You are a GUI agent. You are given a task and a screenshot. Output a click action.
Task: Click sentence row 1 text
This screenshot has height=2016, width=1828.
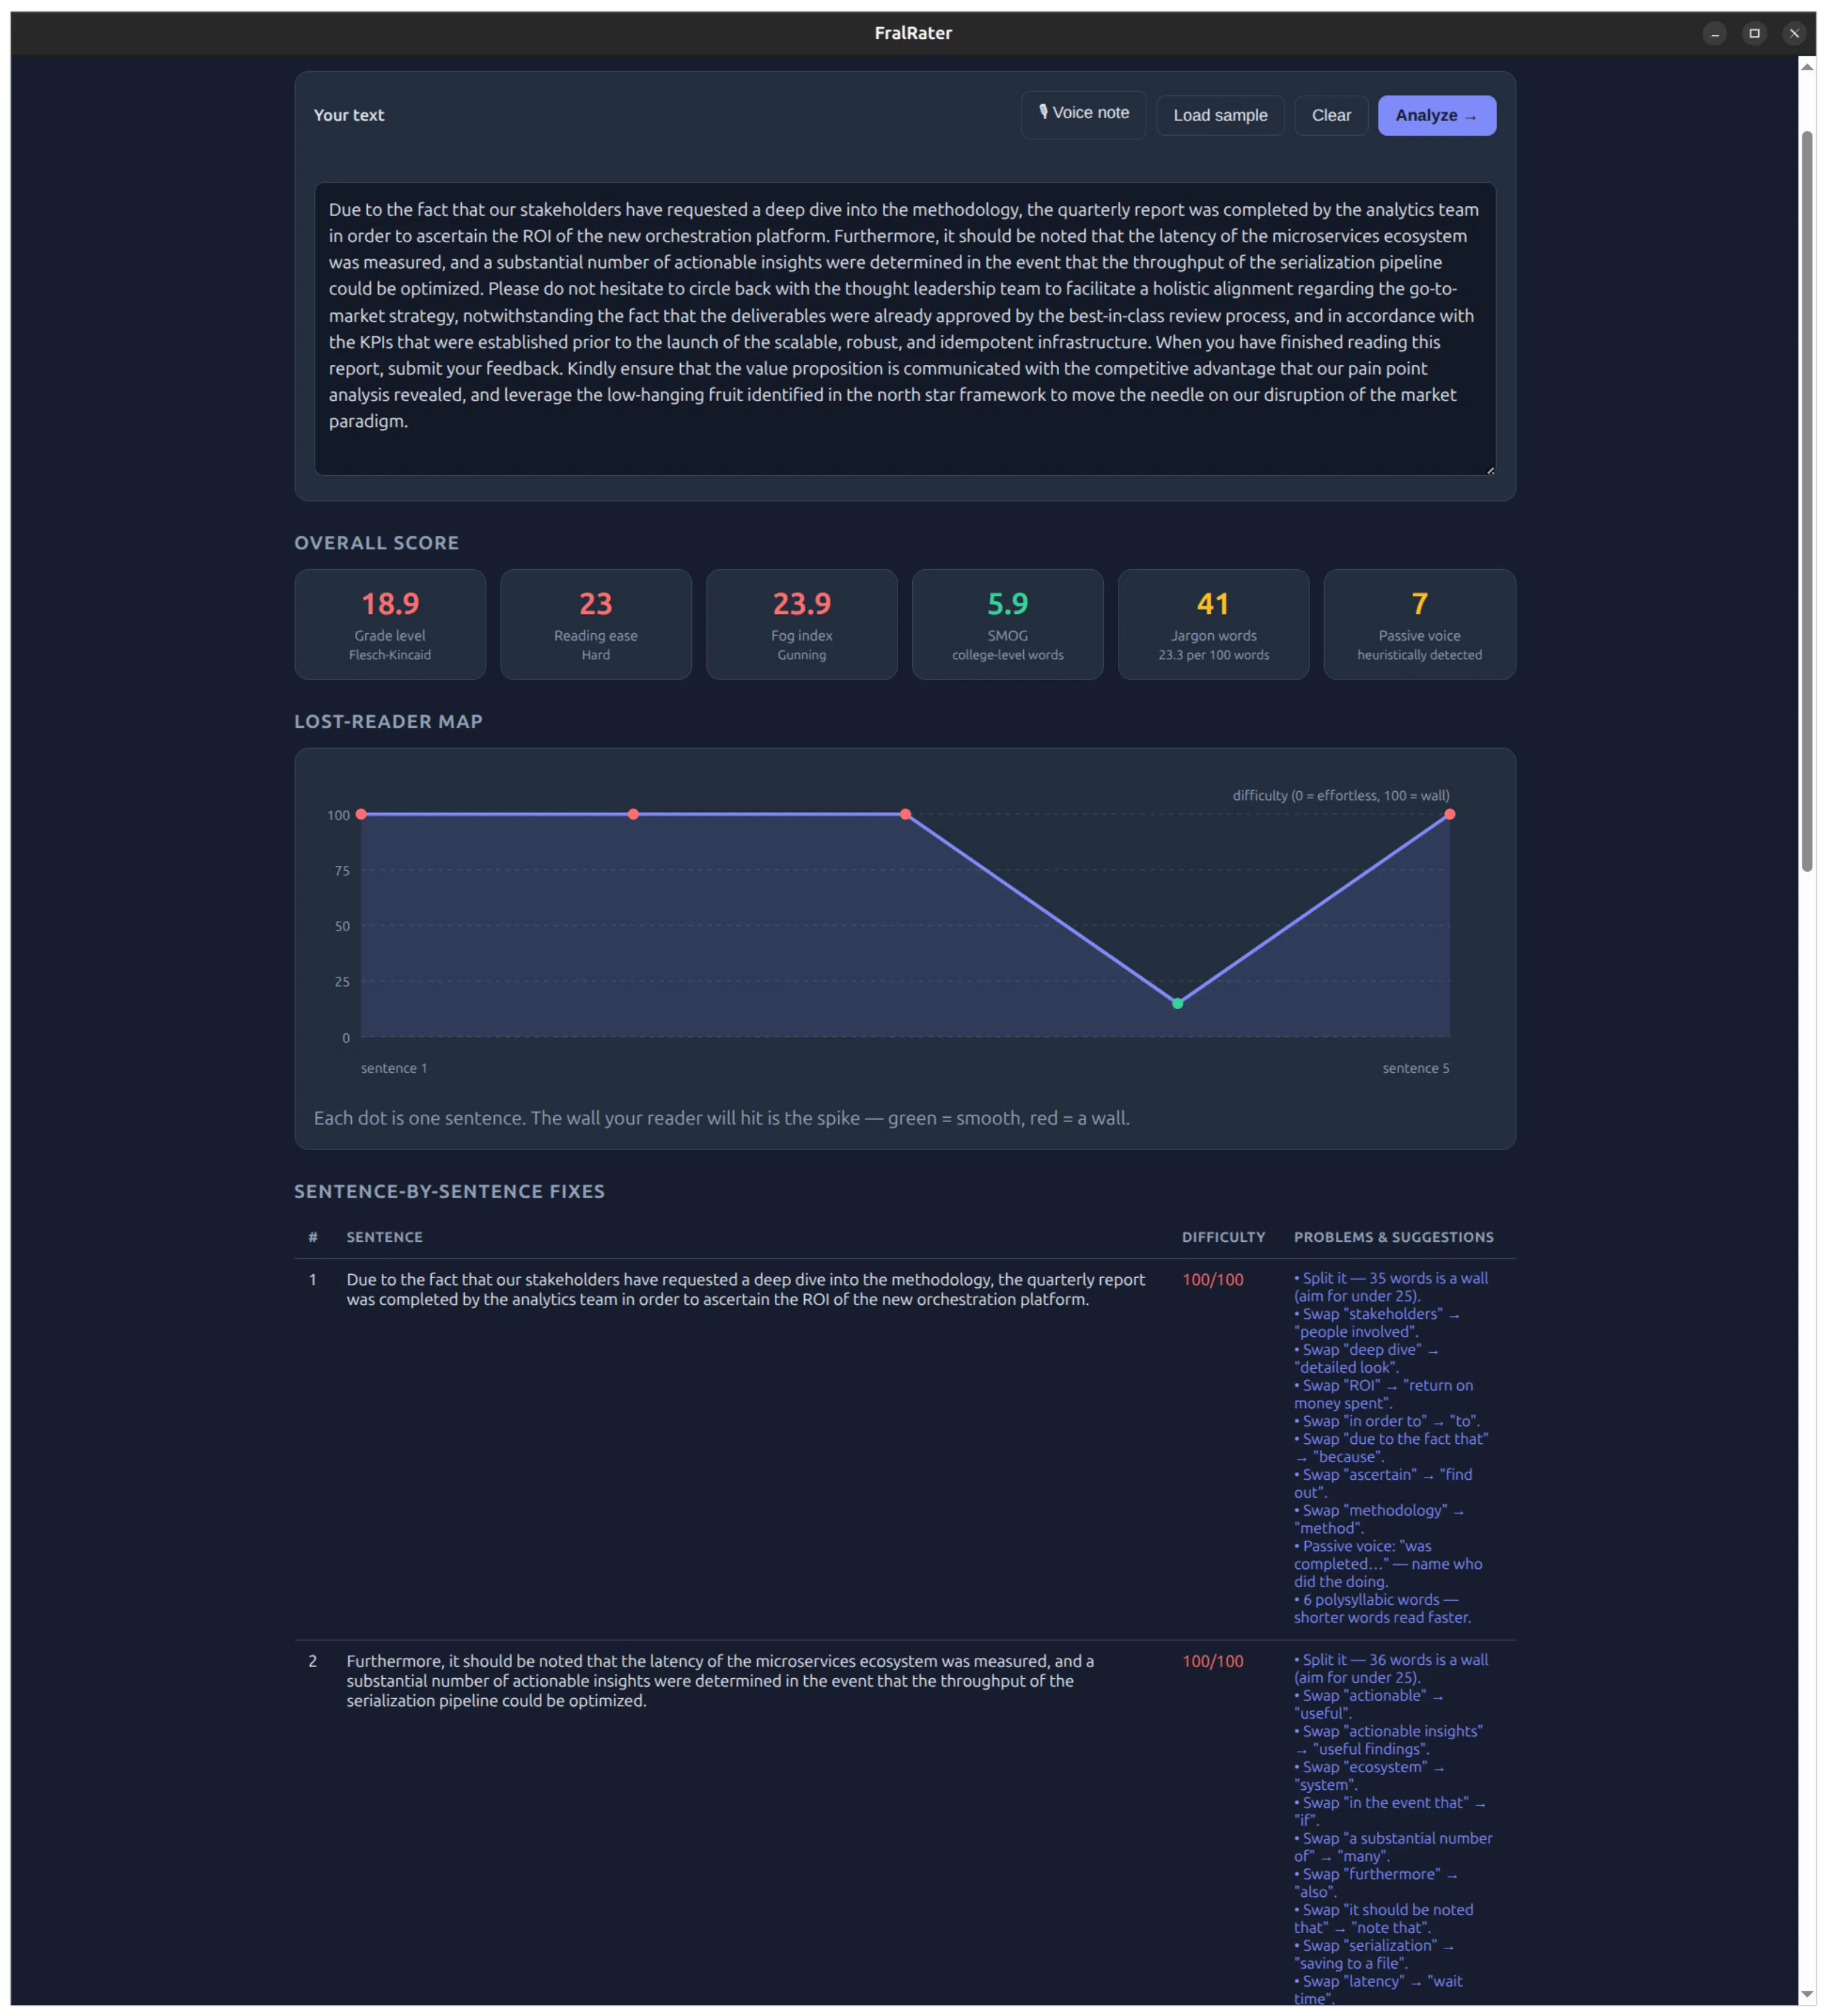[x=746, y=1289]
